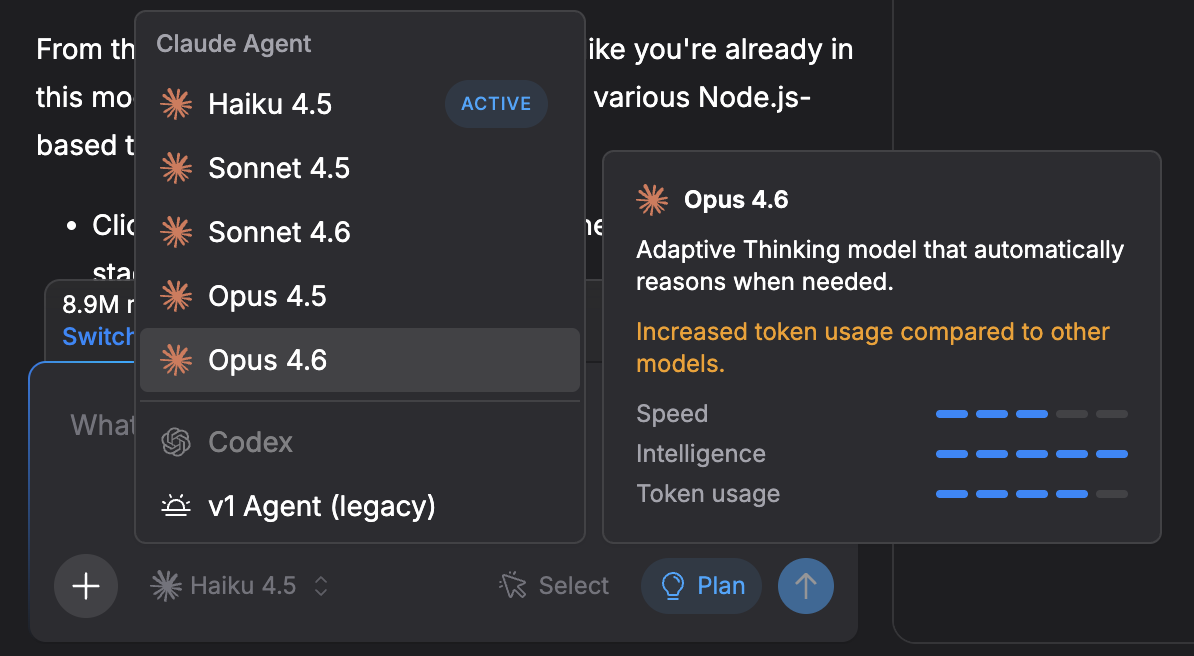Activate Haiku 4.5 via its ACTIVE badge
The image size is (1194, 656).
pyautogui.click(x=496, y=103)
